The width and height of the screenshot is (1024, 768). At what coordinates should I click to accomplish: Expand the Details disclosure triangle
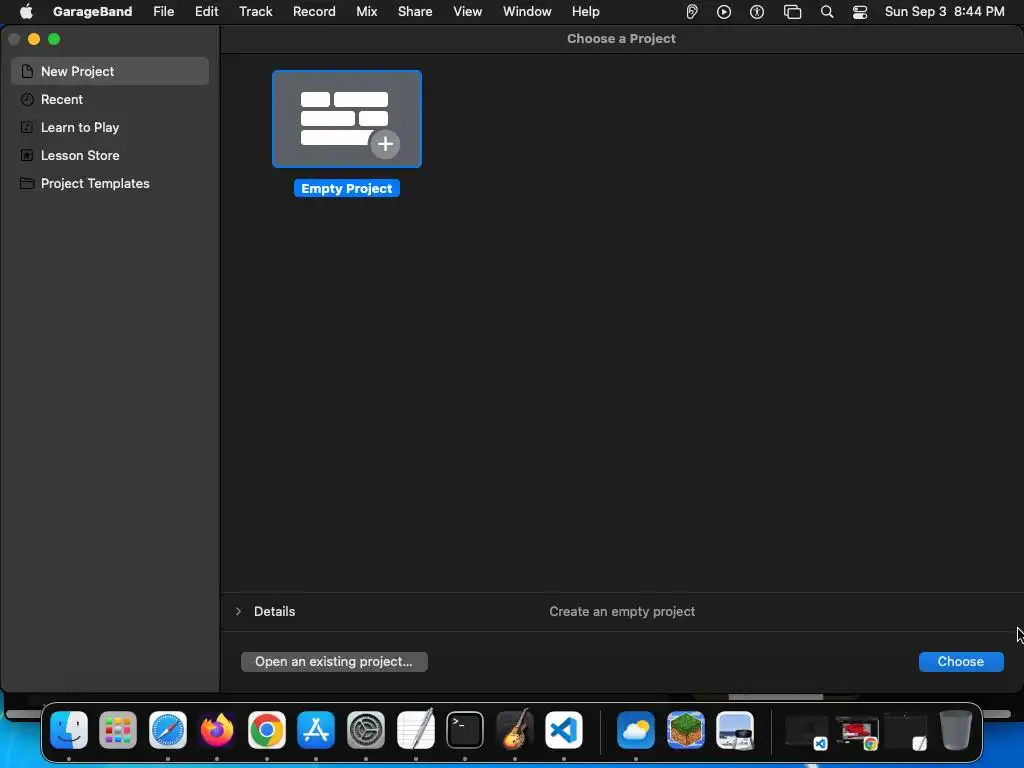pyautogui.click(x=238, y=611)
